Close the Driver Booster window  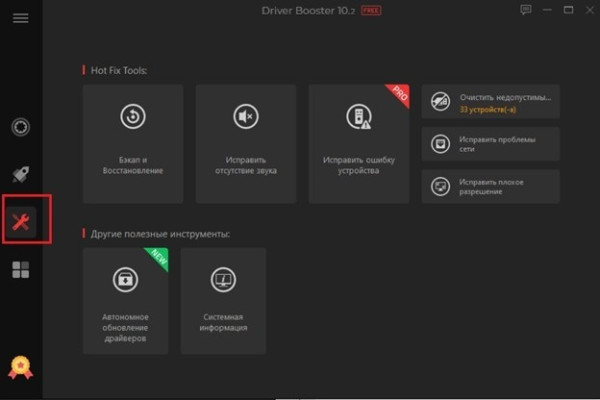click(590, 10)
